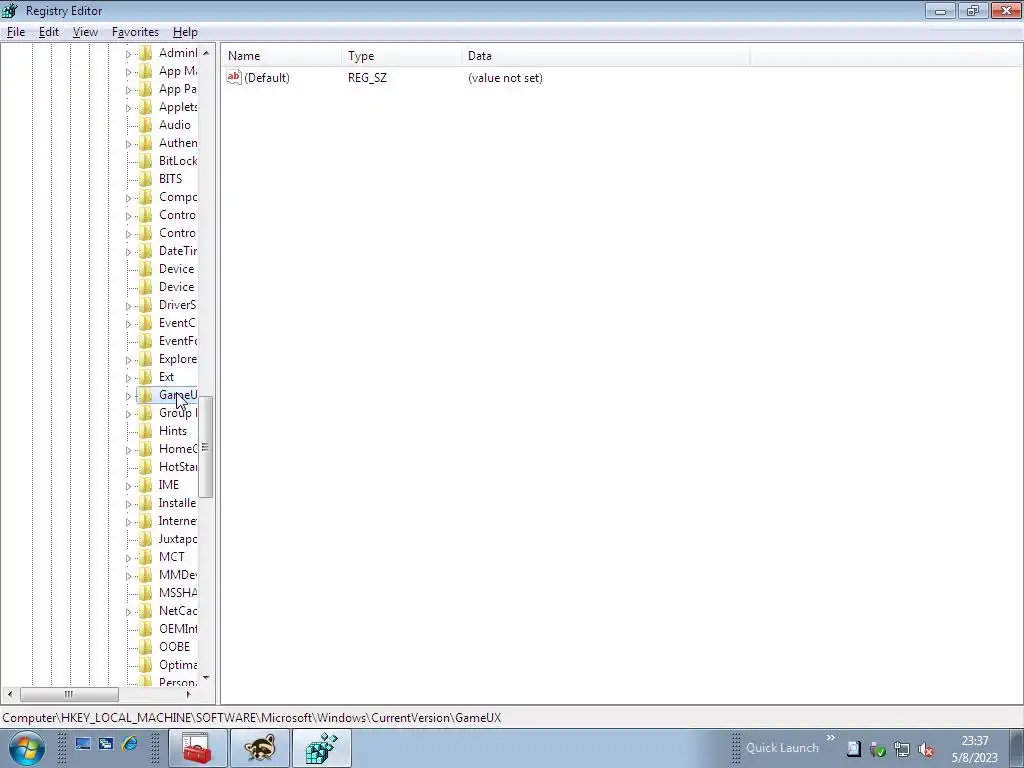The width and height of the screenshot is (1024, 768).
Task: Click the tree scroll-right arrow
Action: point(188,694)
